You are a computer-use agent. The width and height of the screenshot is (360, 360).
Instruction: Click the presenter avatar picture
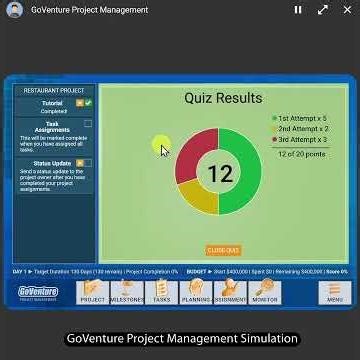tap(15, 10)
